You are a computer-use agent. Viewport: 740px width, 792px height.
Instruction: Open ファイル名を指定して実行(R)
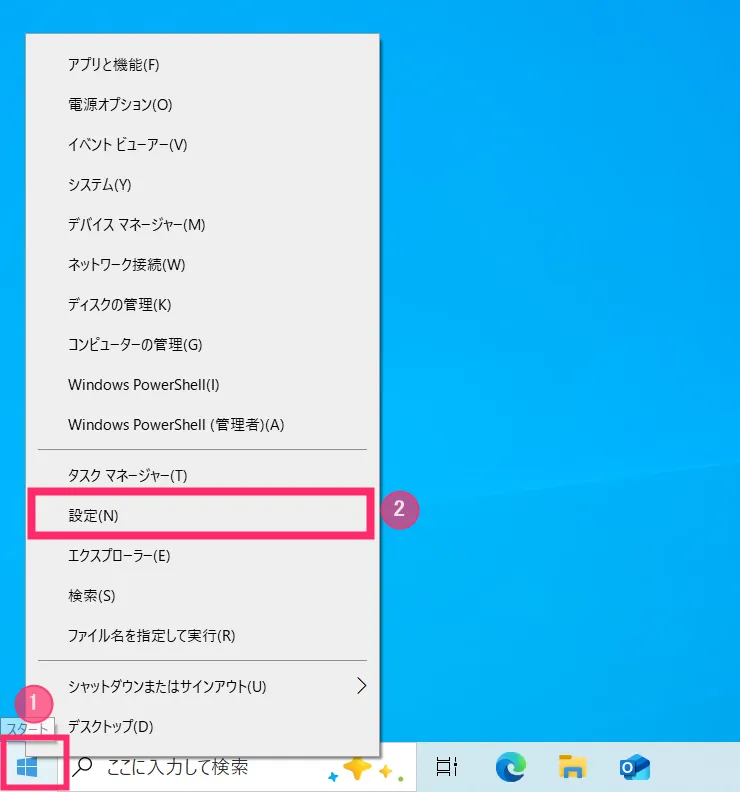pos(202,635)
